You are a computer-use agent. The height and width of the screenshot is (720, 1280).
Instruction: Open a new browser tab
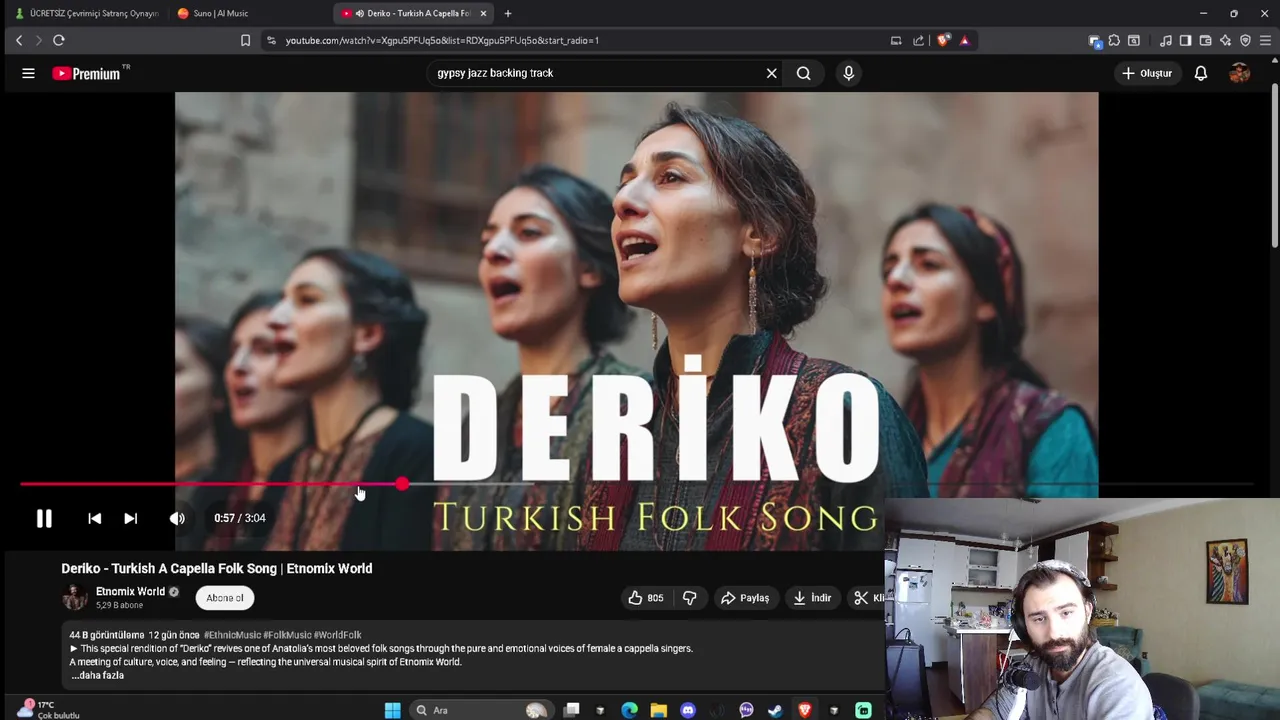508,13
